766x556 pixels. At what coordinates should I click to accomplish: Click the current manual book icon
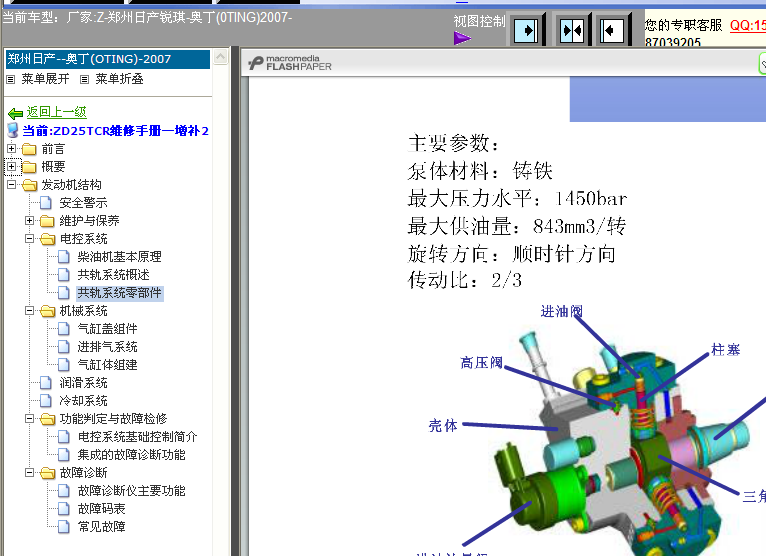click(13, 130)
